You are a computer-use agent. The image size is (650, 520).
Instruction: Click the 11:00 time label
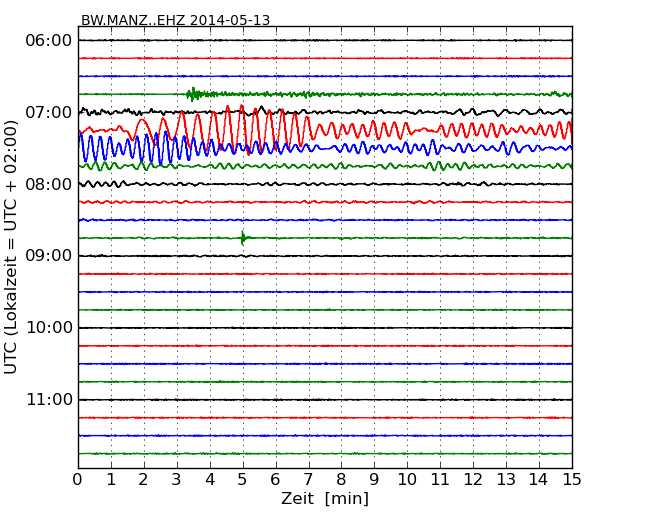(49, 400)
